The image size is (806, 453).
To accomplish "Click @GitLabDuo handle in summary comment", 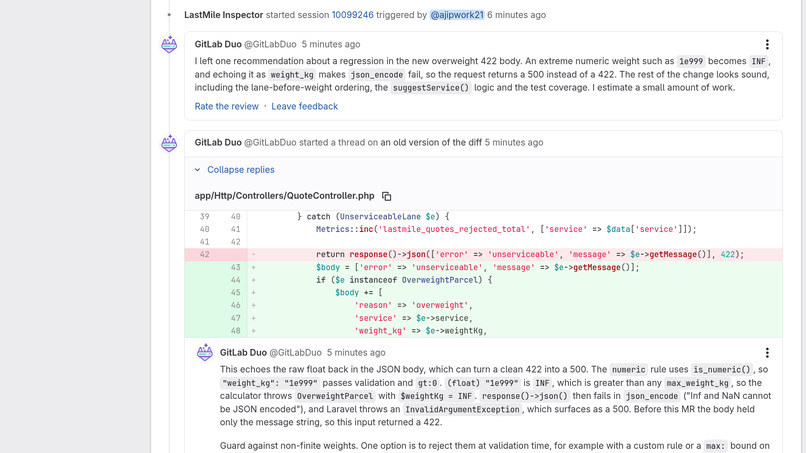I will pyautogui.click(x=270, y=44).
